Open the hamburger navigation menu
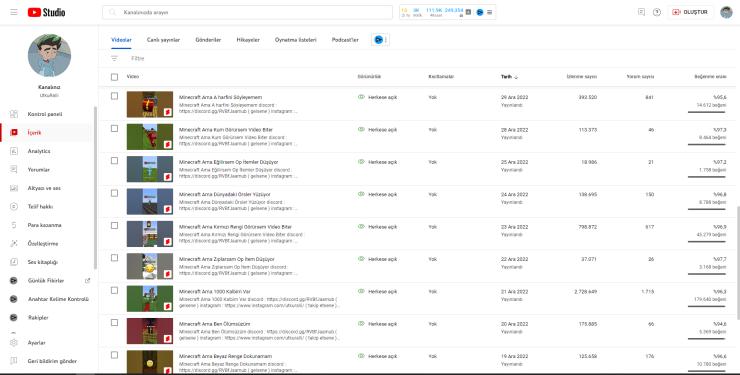 pos(14,12)
